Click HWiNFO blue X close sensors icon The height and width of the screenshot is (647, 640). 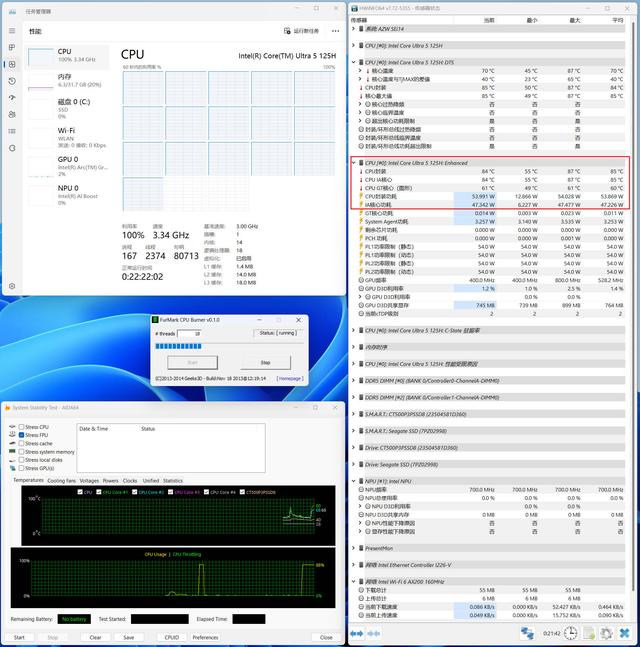[x=624, y=633]
